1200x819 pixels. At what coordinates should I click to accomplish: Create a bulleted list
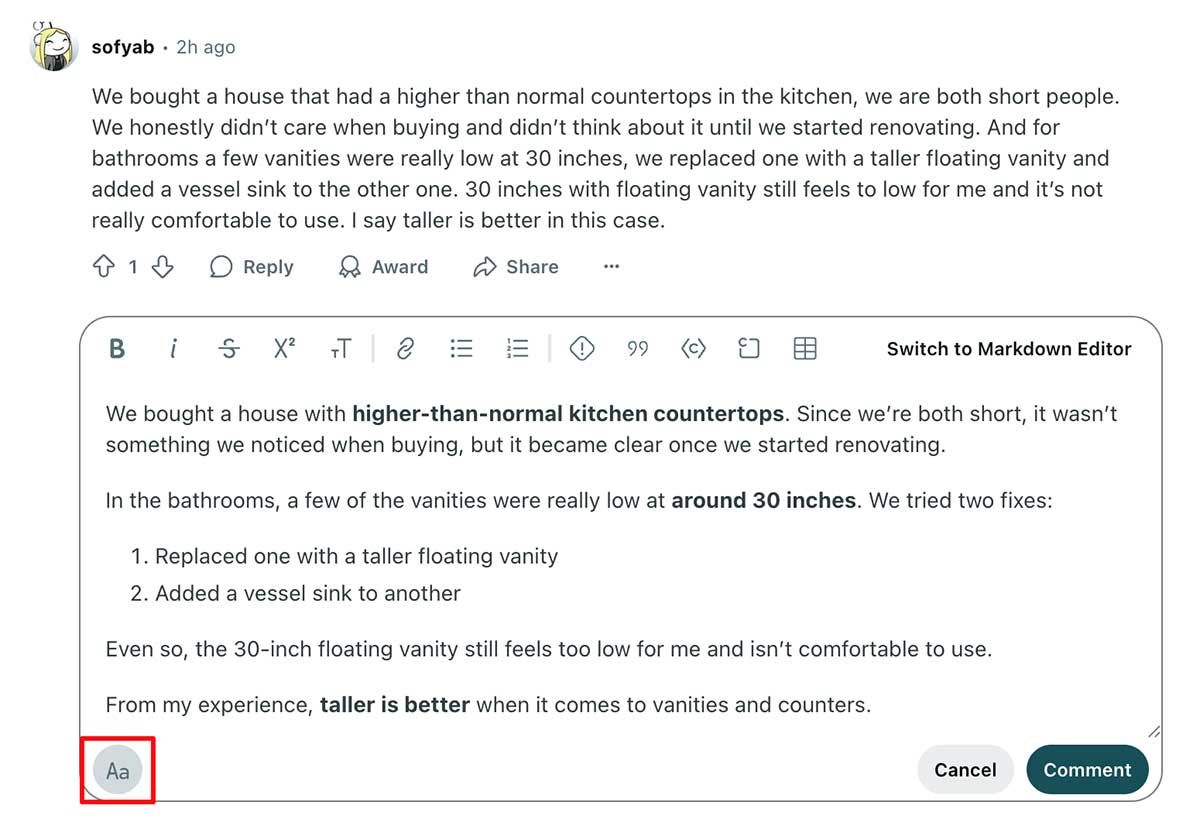[461, 349]
